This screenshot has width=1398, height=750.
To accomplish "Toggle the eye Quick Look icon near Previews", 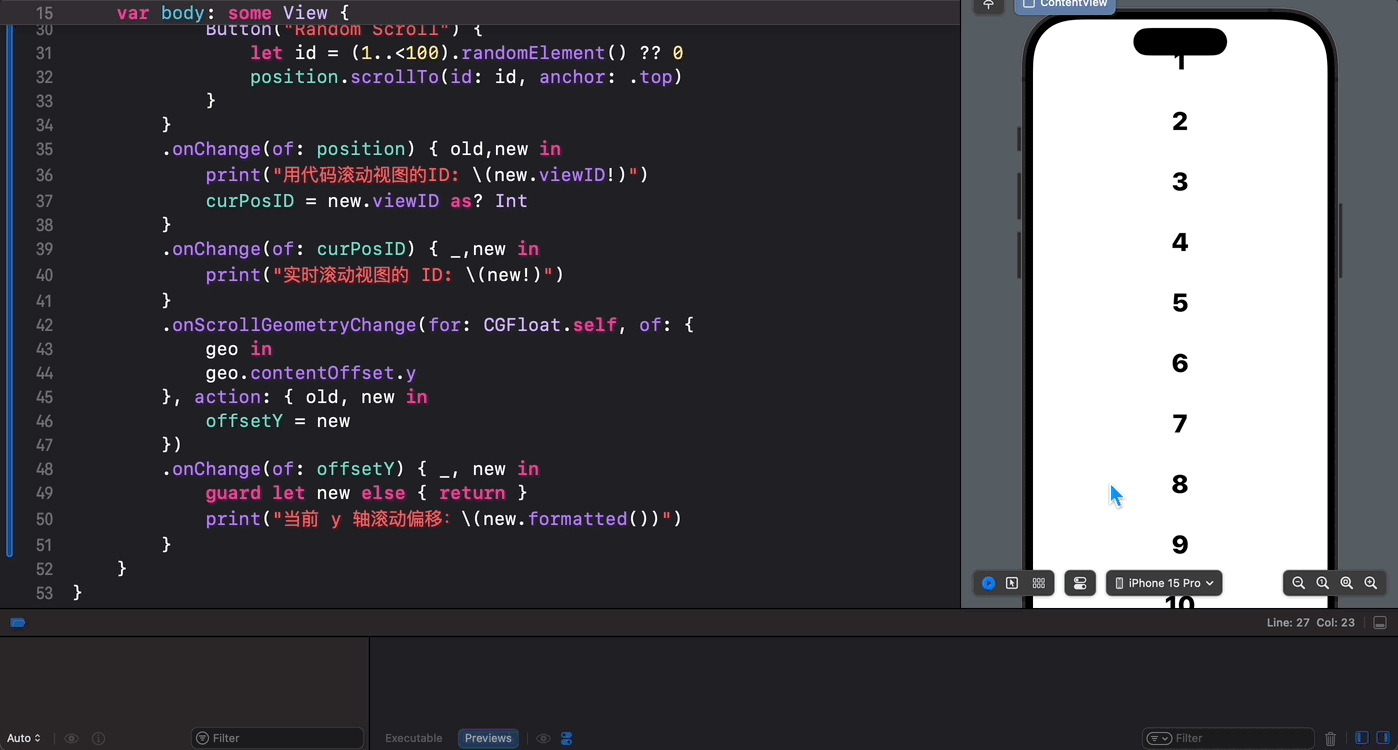I will click(x=543, y=738).
